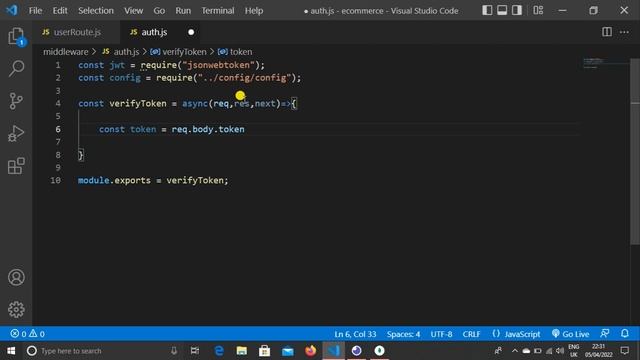
Task: Switch to the userRoute.js tab
Action: click(76, 32)
